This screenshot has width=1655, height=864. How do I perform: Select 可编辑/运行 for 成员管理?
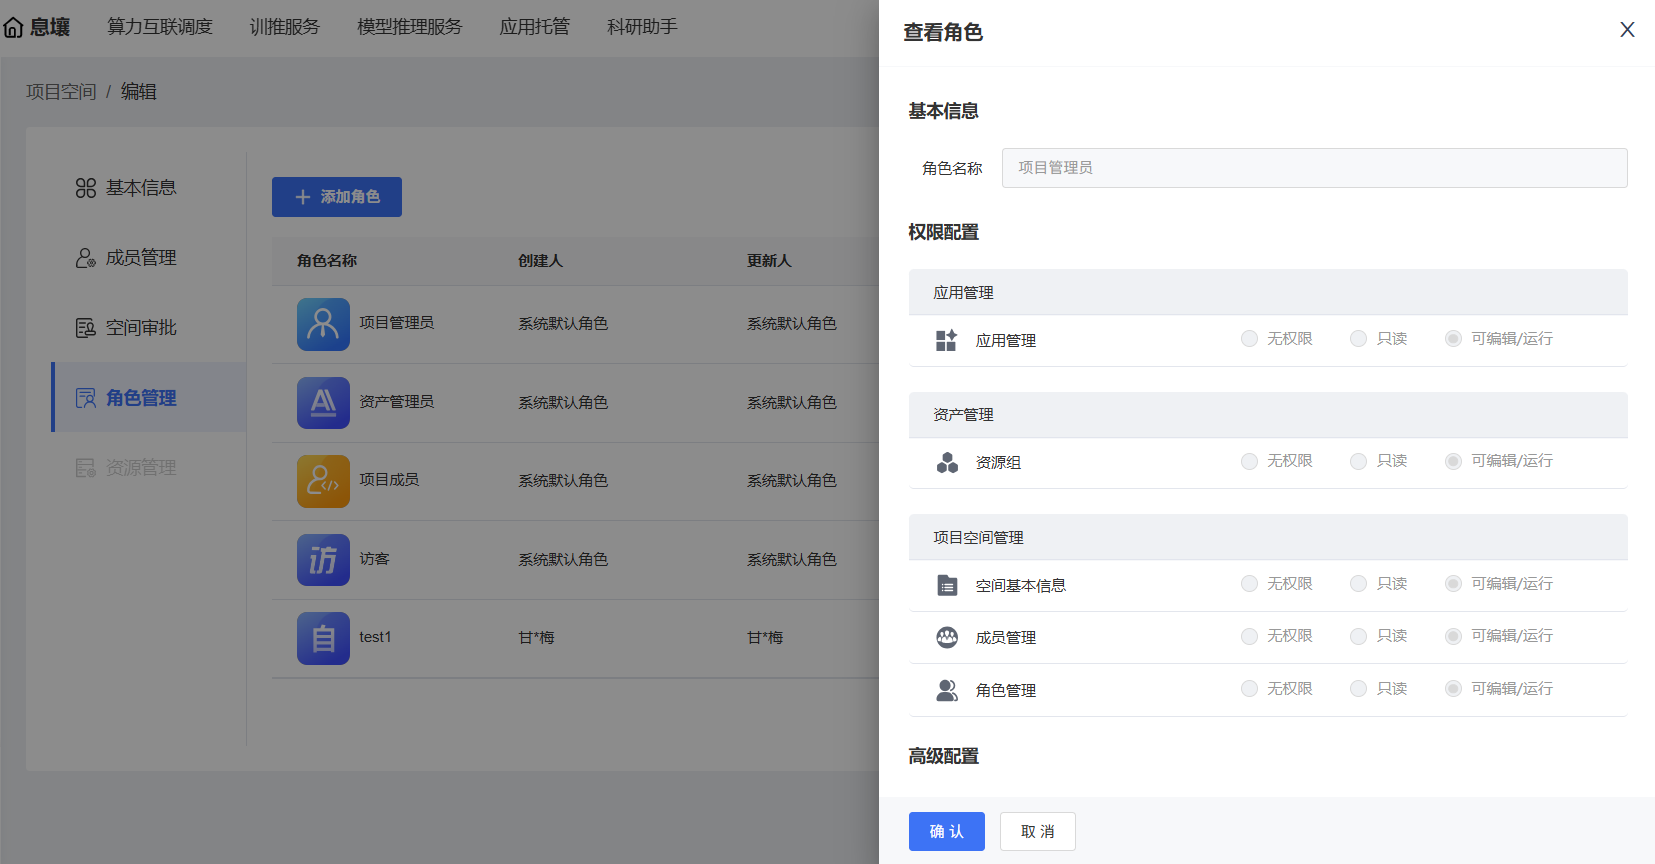tap(1453, 636)
